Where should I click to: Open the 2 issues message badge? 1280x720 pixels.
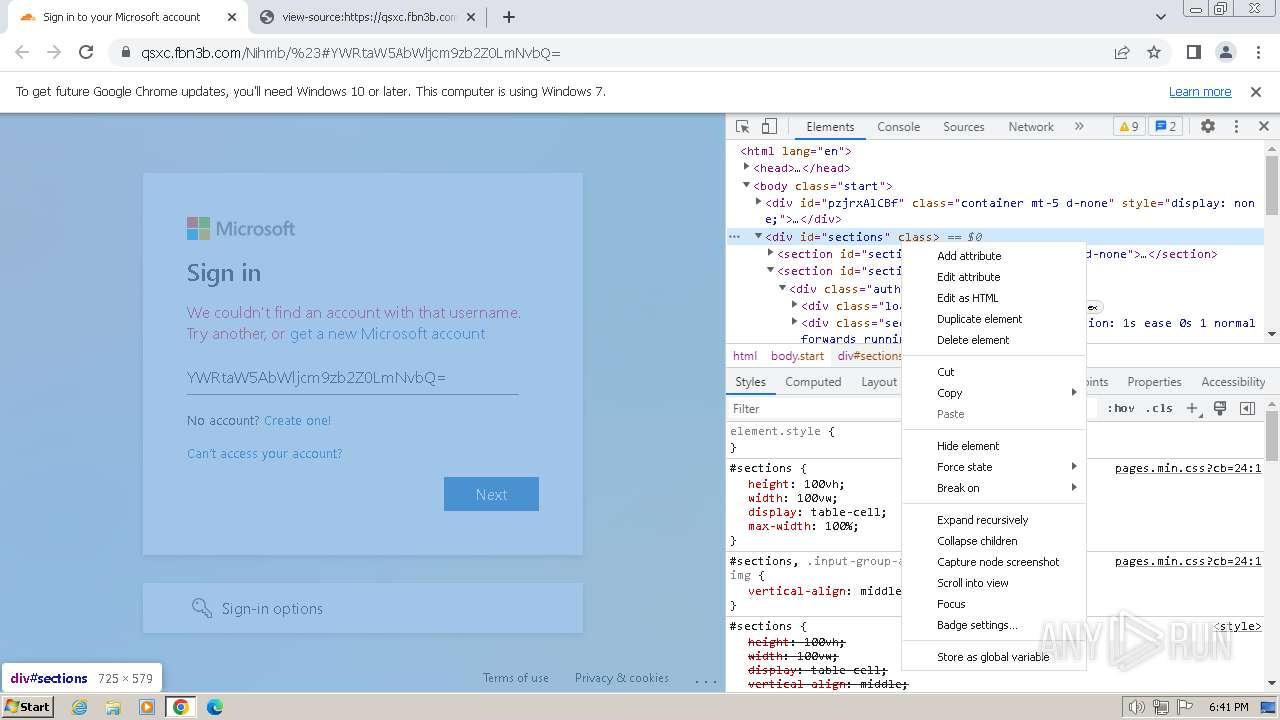click(x=1166, y=127)
